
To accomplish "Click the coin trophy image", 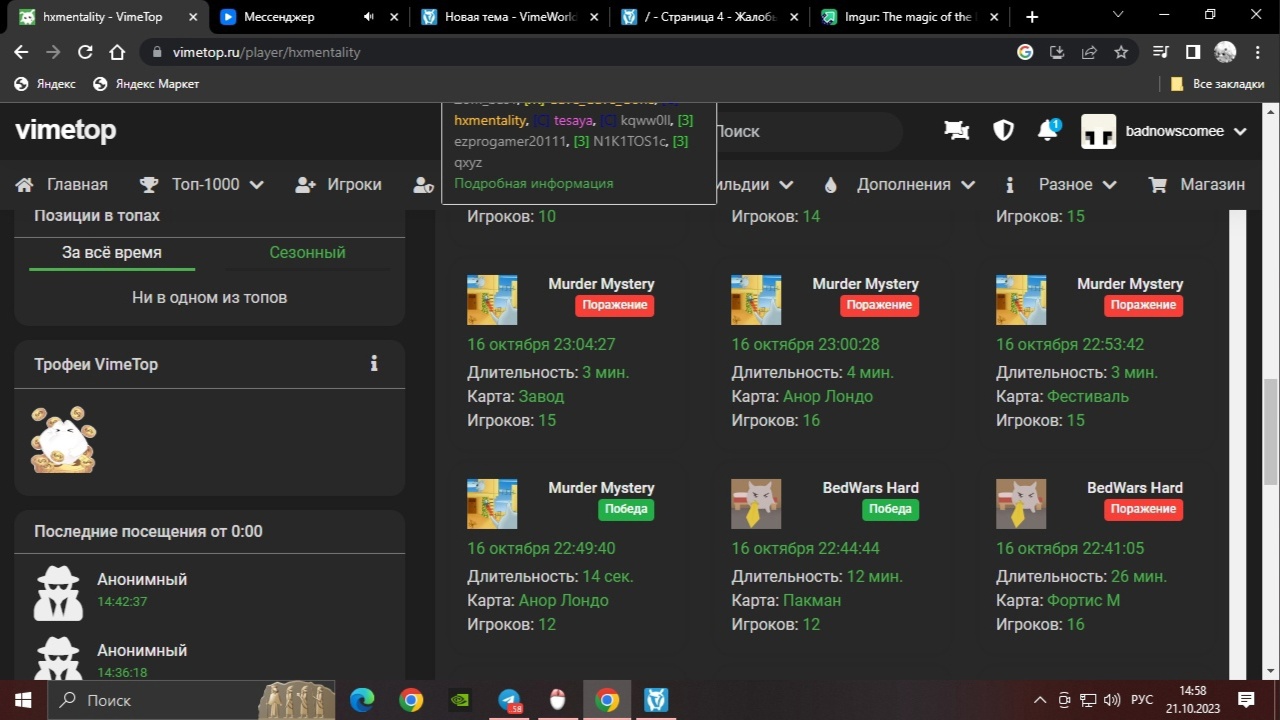I will coord(63,439).
